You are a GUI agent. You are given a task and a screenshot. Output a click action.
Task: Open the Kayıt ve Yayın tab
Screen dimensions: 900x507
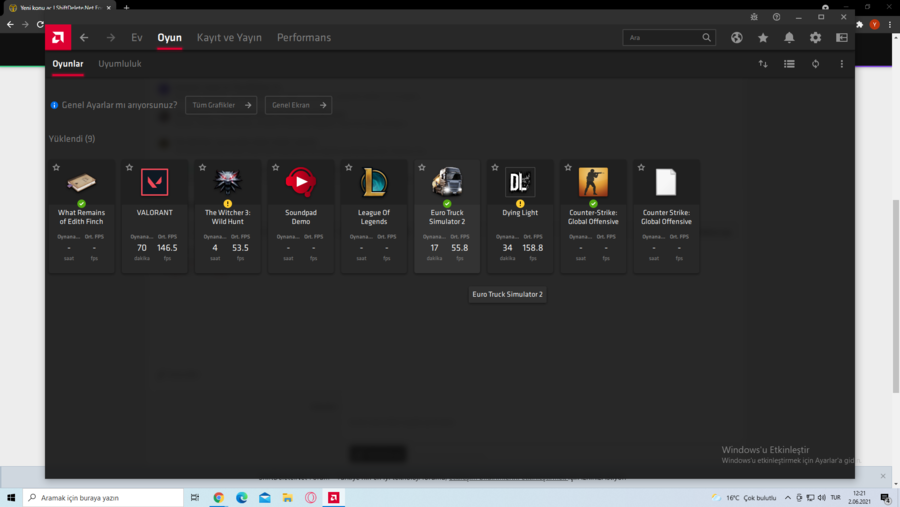(229, 37)
